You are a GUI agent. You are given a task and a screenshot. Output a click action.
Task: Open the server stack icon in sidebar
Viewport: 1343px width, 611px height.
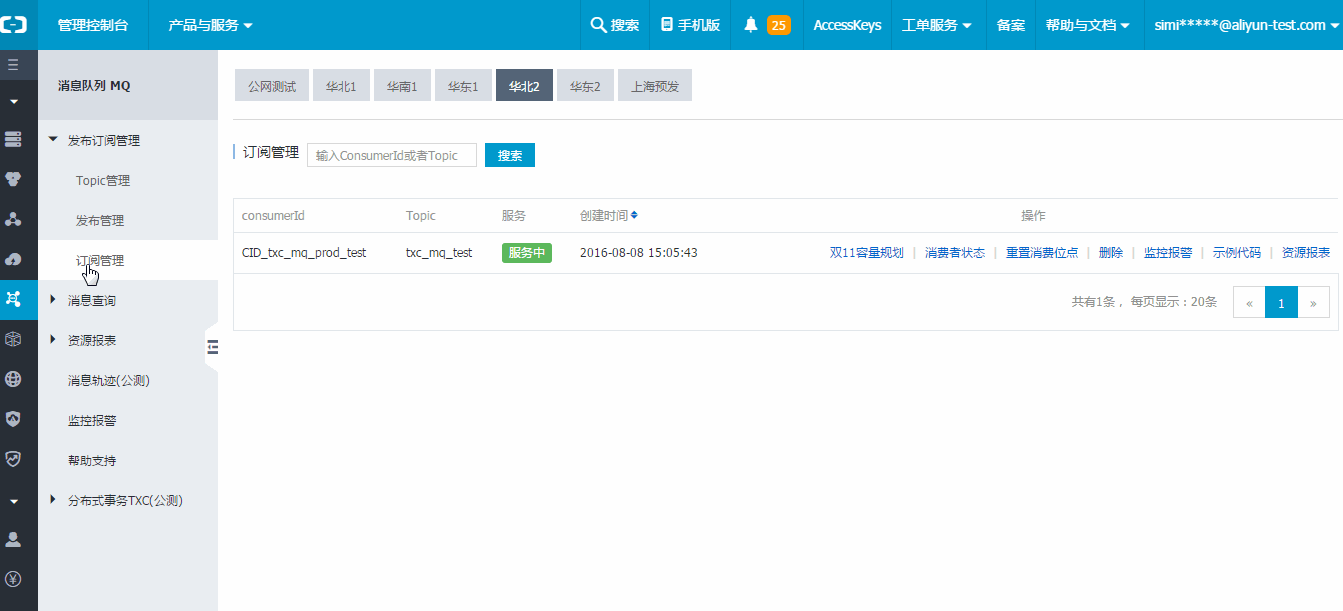[13, 139]
